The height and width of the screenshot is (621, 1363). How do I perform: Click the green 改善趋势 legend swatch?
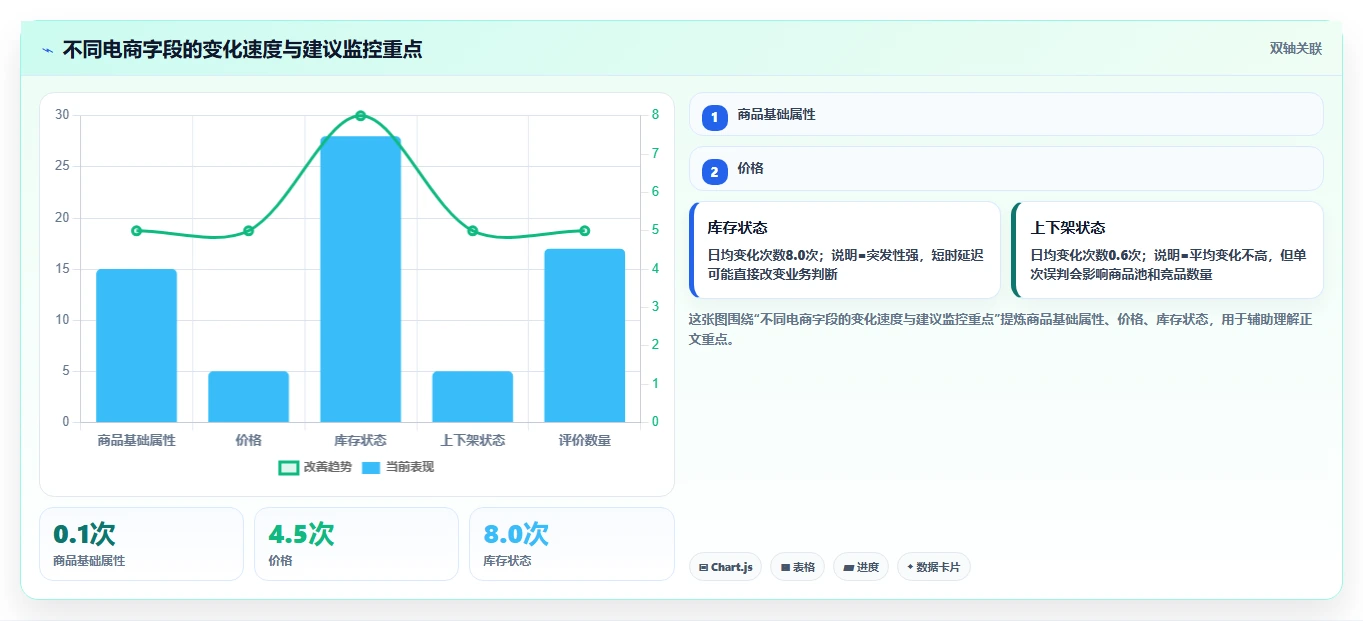tap(288, 467)
